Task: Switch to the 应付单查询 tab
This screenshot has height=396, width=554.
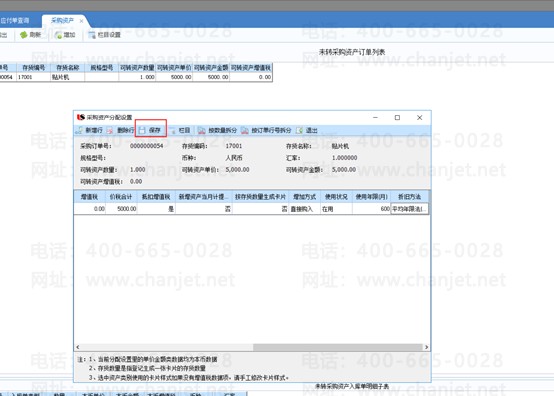Action: tap(15, 20)
